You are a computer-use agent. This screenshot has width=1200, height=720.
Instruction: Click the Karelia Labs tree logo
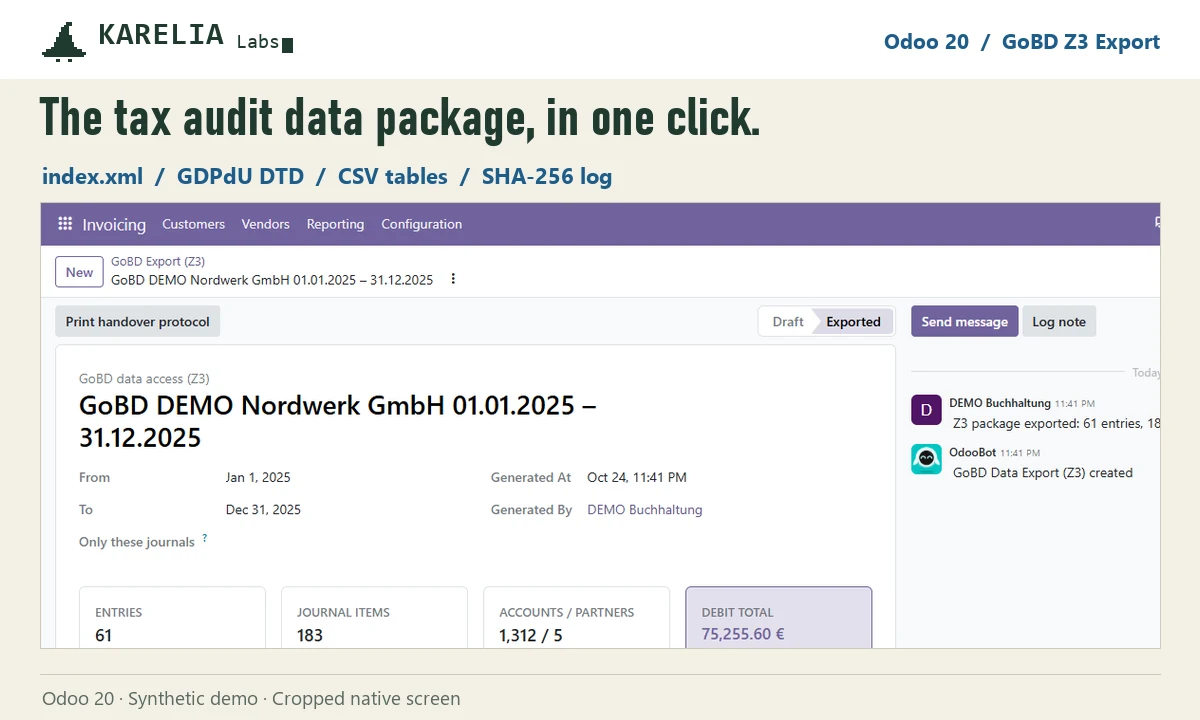pos(64,42)
